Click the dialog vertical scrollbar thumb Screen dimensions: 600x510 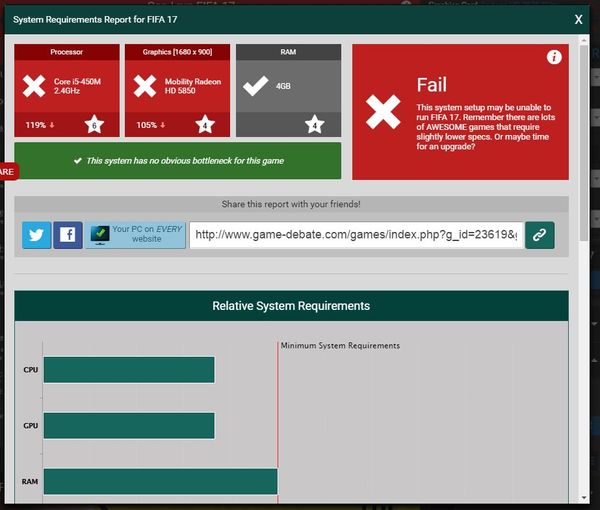tap(584, 143)
